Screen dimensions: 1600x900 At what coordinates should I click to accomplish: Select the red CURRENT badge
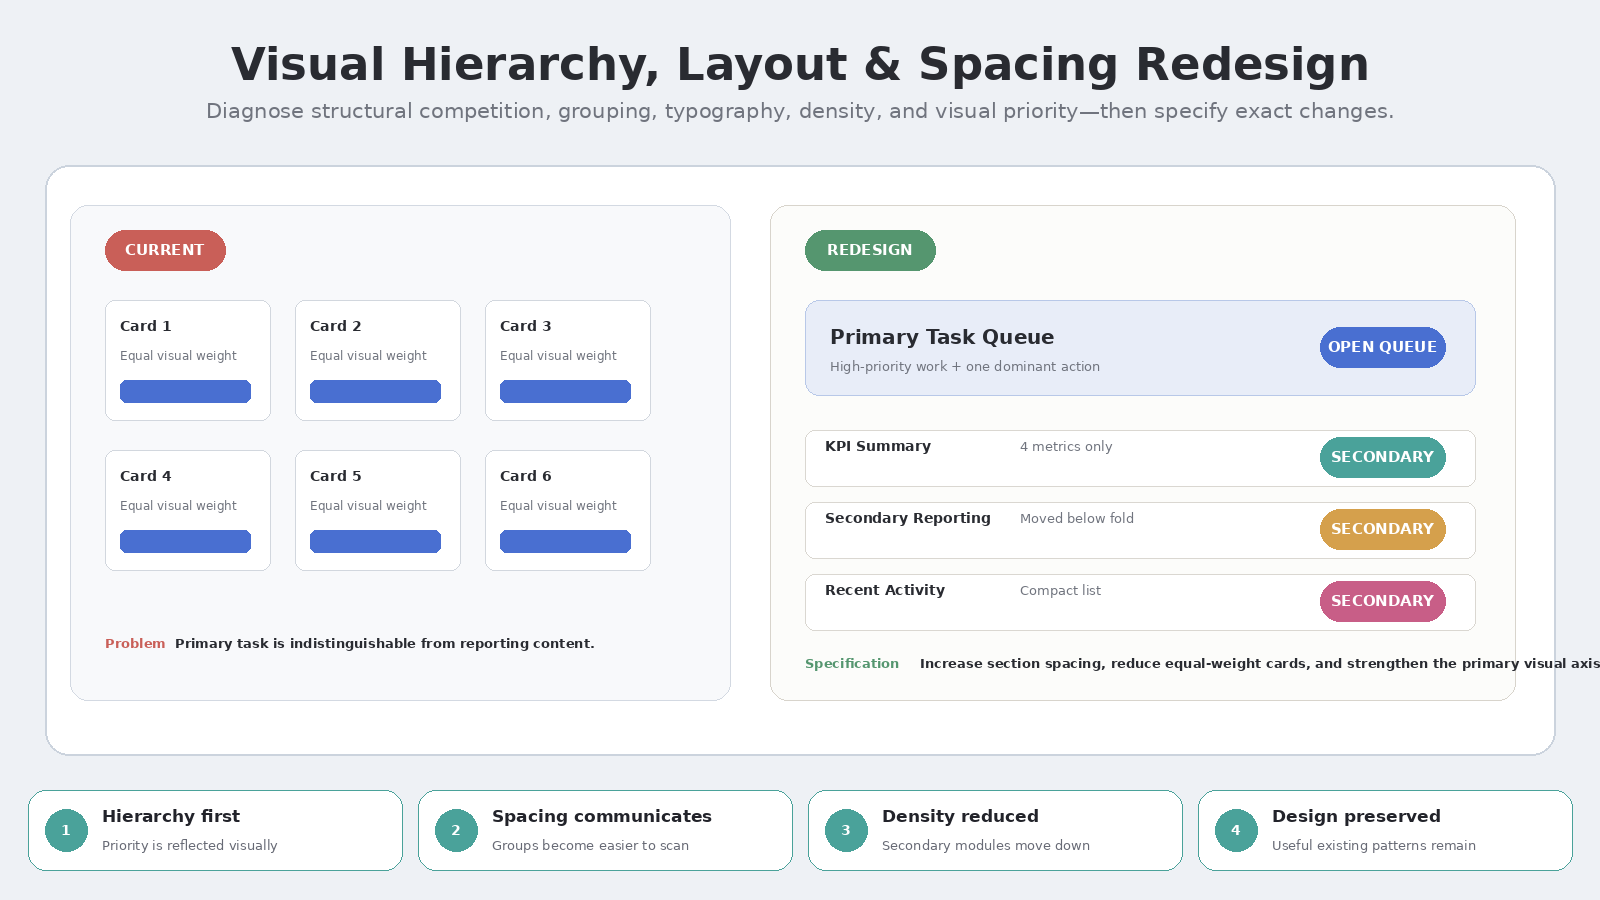pos(165,250)
